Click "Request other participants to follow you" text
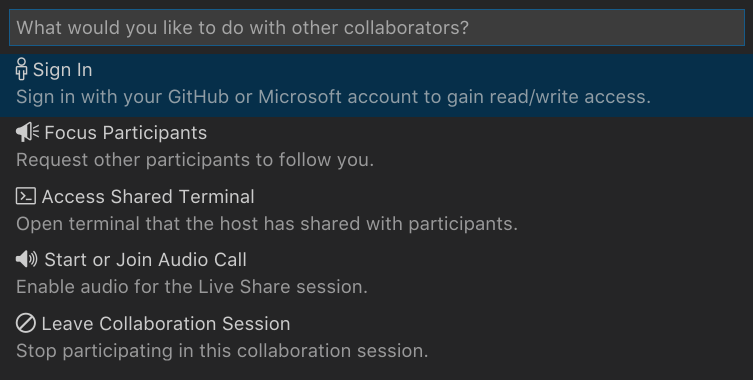The image size is (753, 380). (195, 160)
